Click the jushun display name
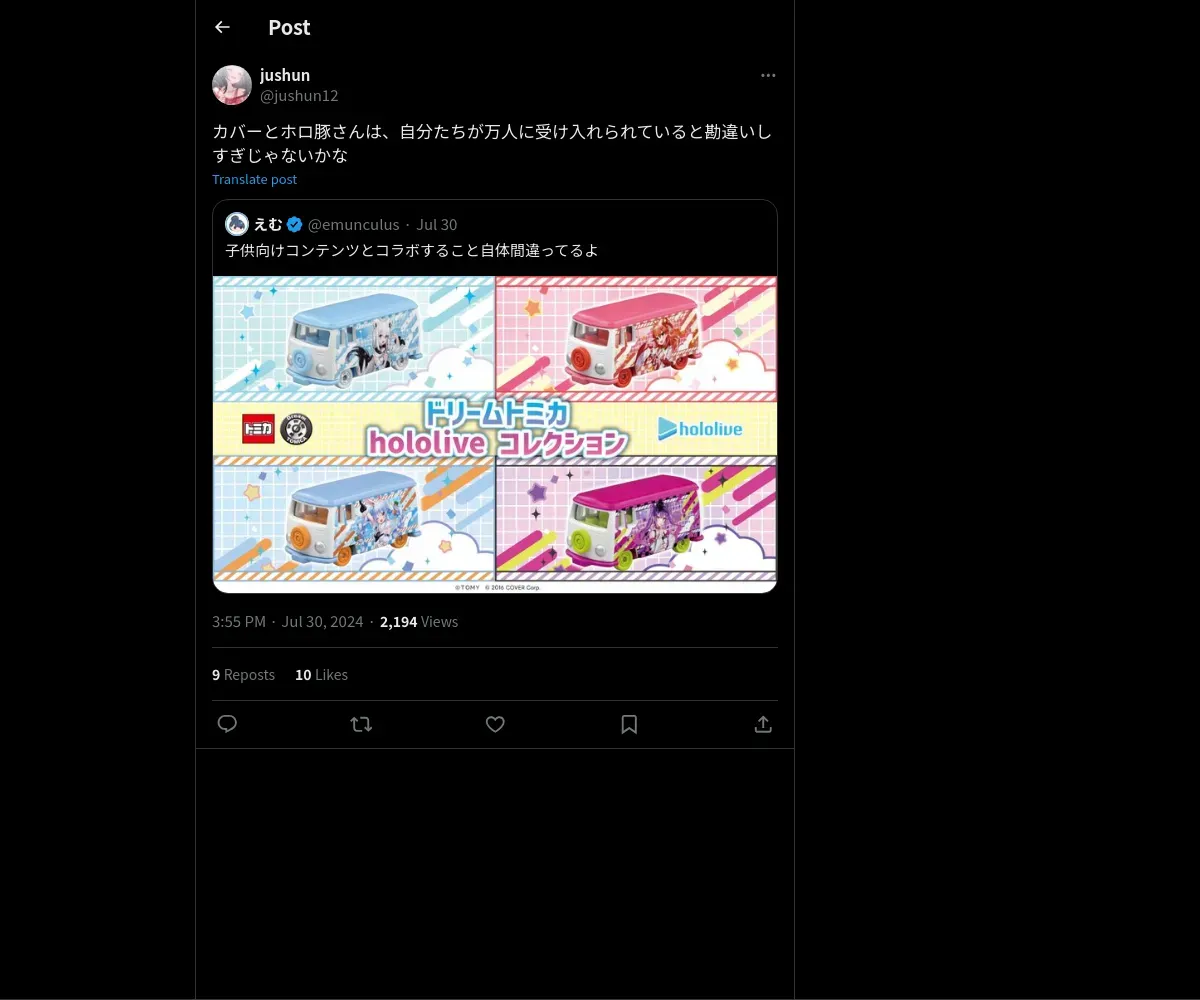The image size is (1200, 1000). [285, 75]
